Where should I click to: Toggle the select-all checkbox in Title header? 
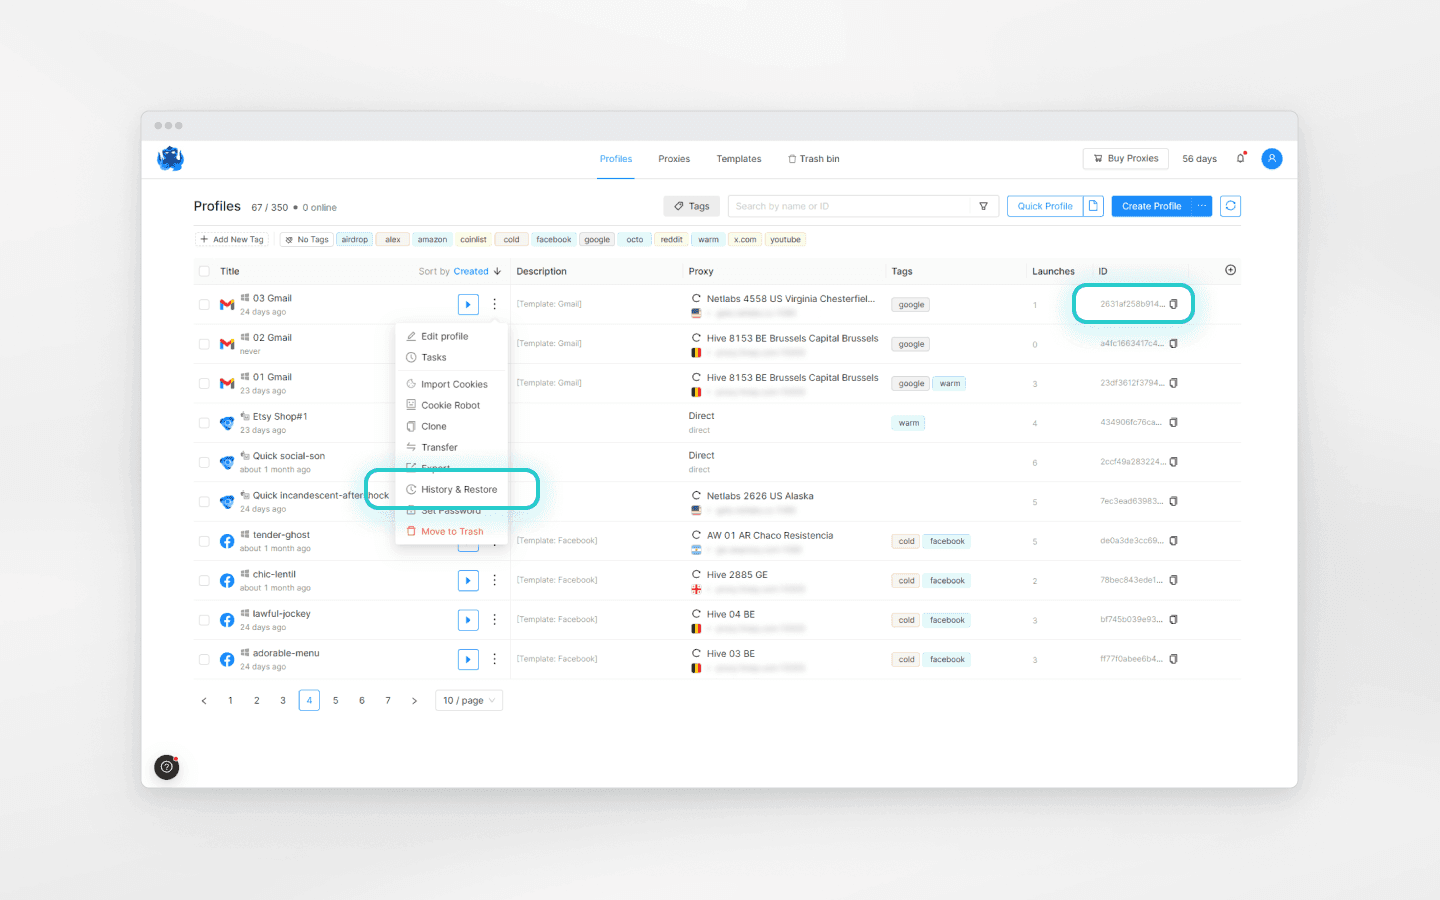(x=204, y=271)
